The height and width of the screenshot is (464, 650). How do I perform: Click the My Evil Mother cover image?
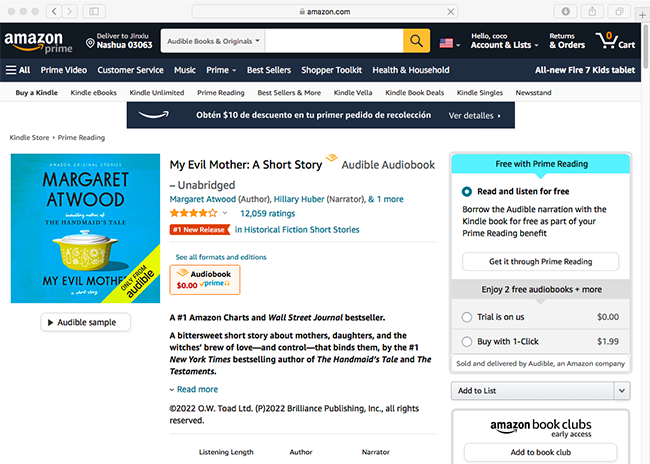coord(85,228)
